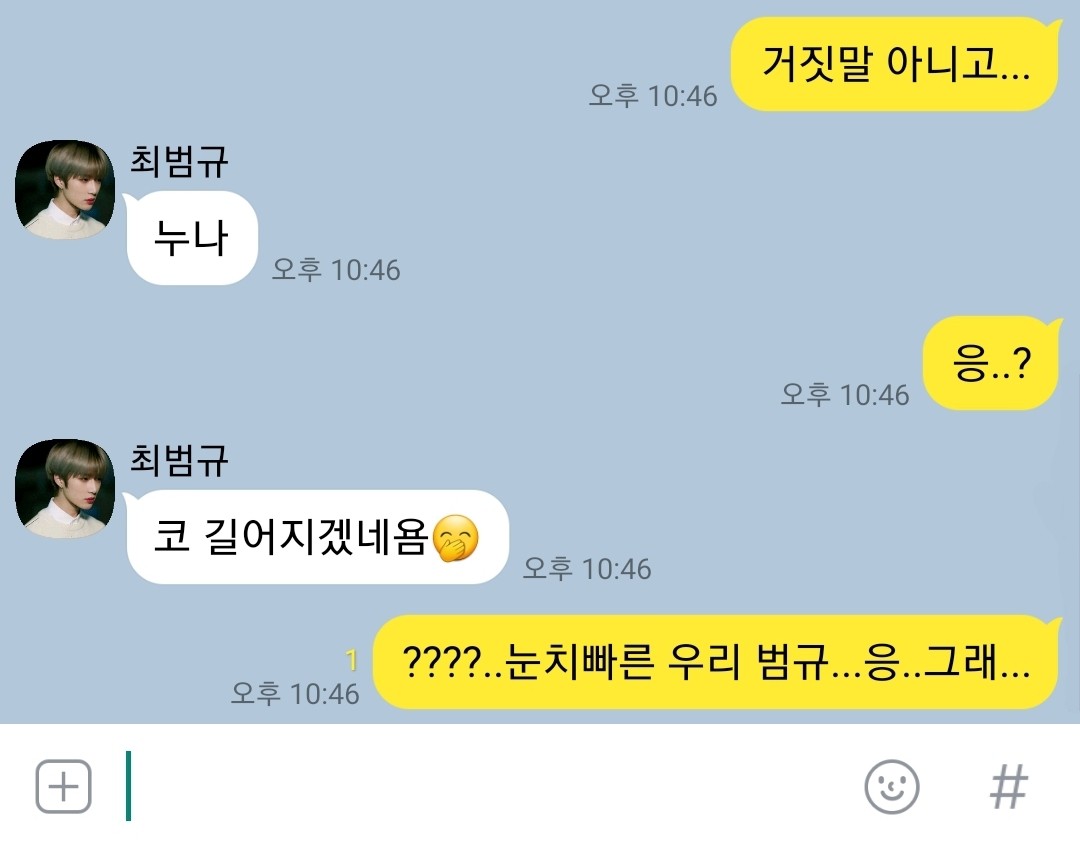1080x850 pixels.
Task: Tap timestamp beside 응..? bubble
Action: click(844, 395)
